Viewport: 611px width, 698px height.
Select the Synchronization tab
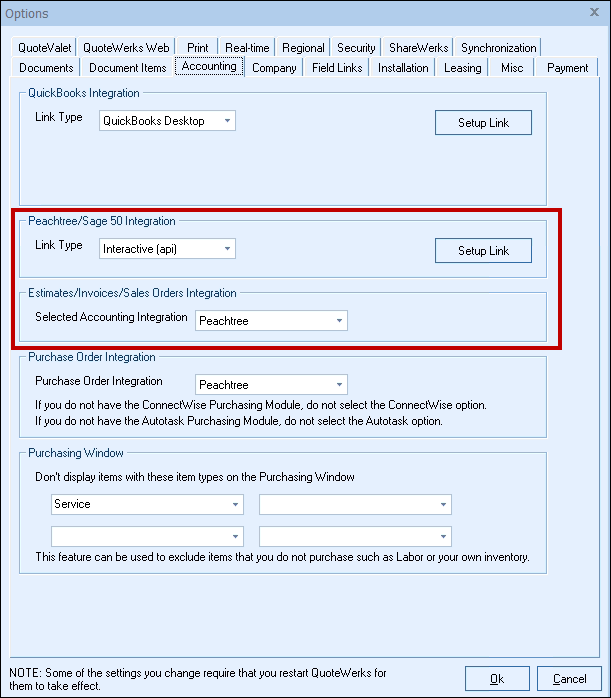498,47
